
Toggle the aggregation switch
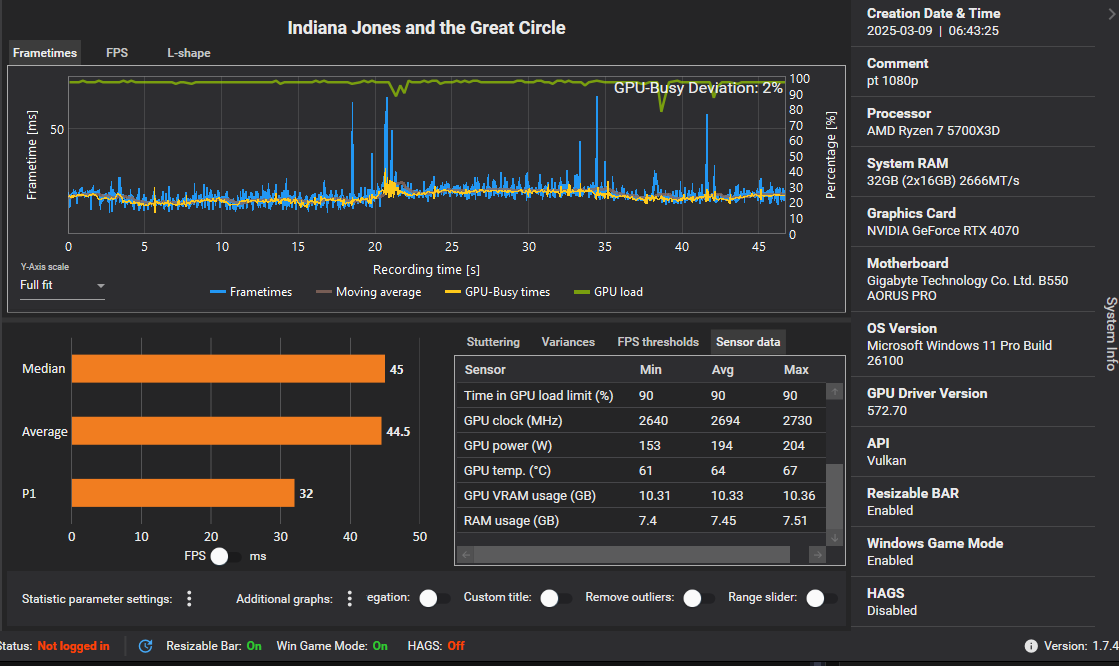pyautogui.click(x=434, y=598)
